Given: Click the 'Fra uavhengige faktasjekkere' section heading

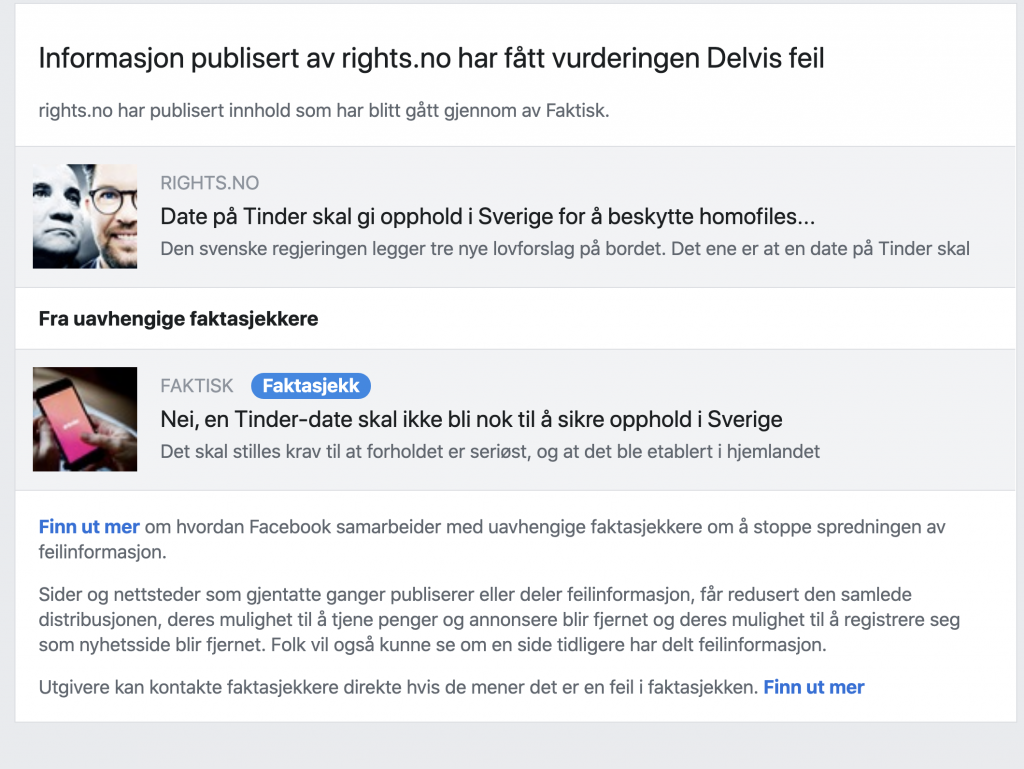Looking at the screenshot, I should coord(178,319).
